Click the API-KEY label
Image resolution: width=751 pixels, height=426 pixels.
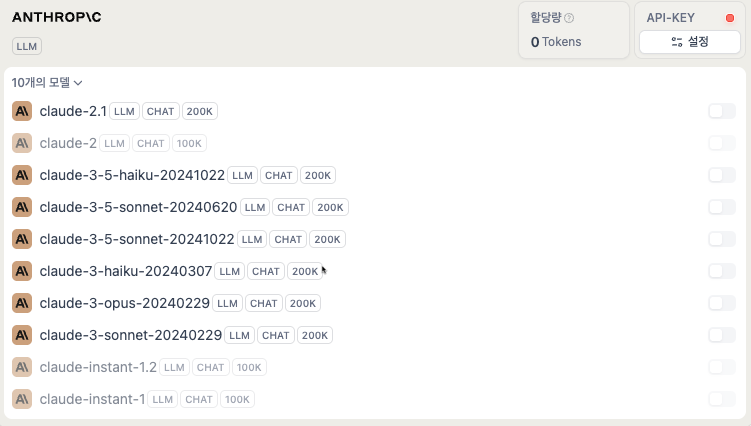[x=671, y=18]
